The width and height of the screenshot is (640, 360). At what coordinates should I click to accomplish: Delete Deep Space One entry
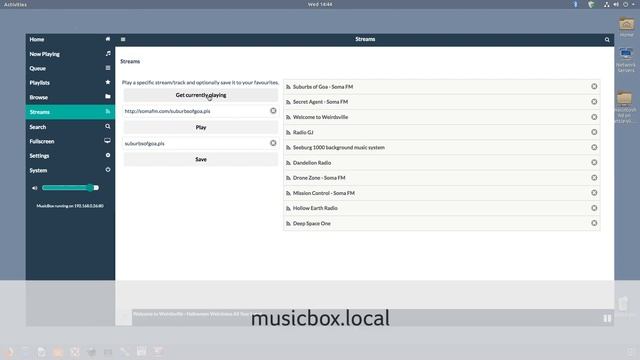(594, 223)
